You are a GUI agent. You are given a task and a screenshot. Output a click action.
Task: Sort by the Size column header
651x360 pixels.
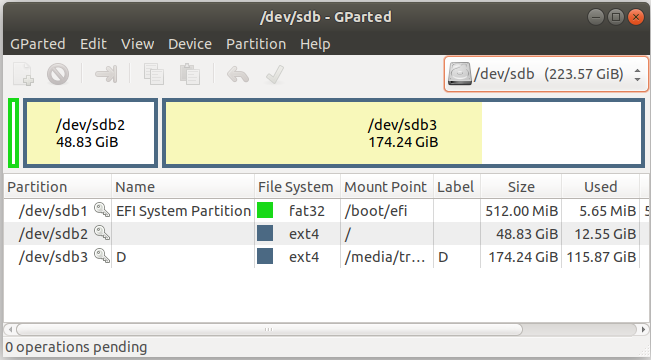point(521,187)
